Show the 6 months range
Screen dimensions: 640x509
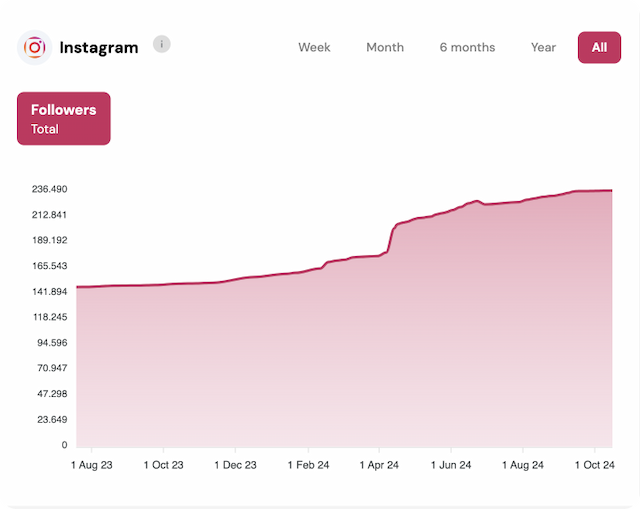coord(467,47)
